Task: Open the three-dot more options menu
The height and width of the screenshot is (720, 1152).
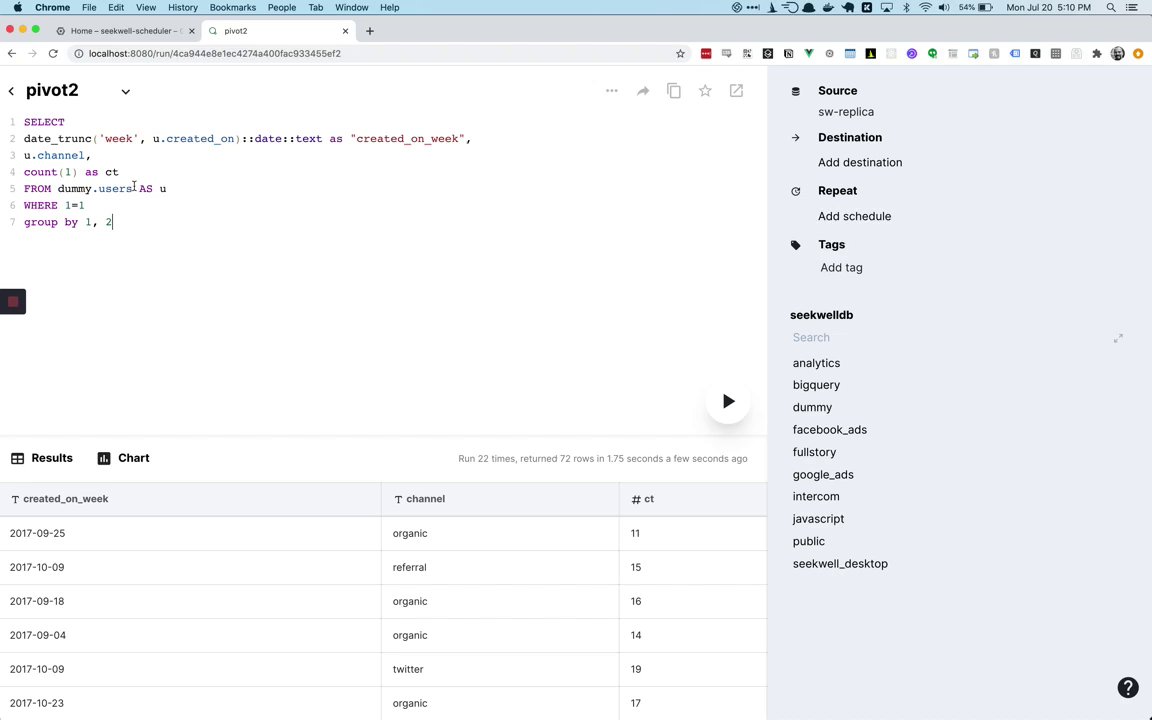Action: pyautogui.click(x=611, y=91)
